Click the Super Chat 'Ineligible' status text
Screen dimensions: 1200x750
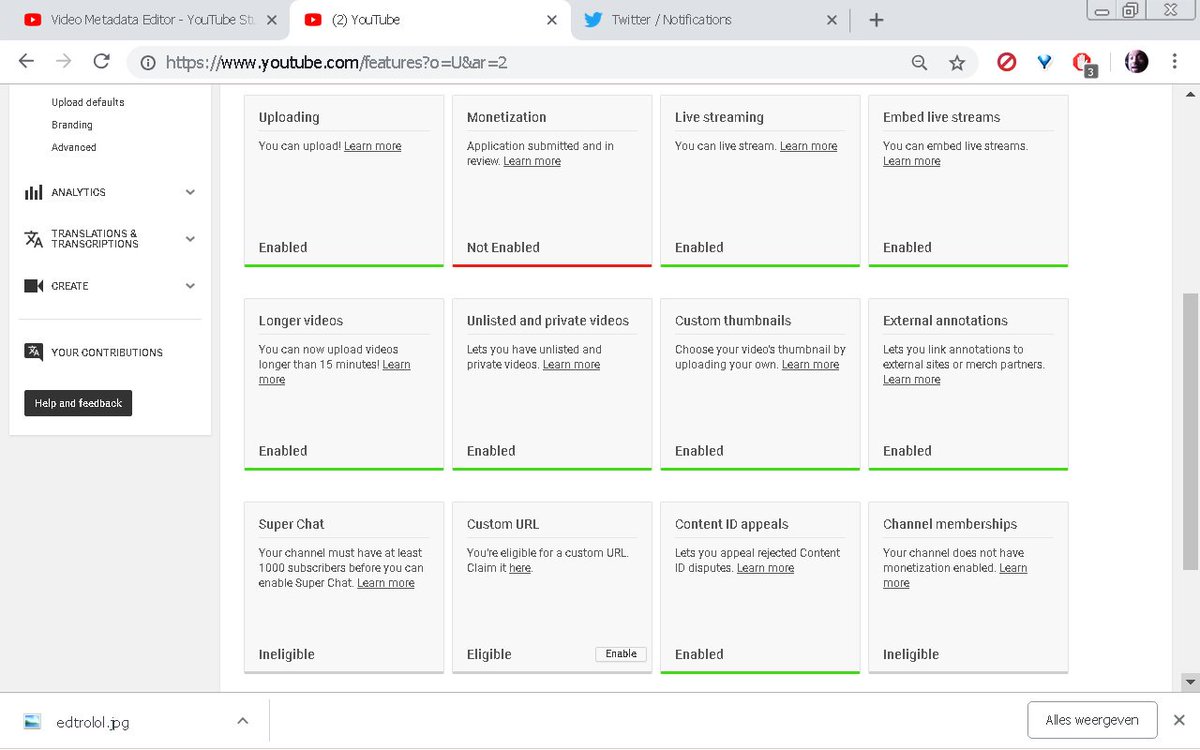287,654
